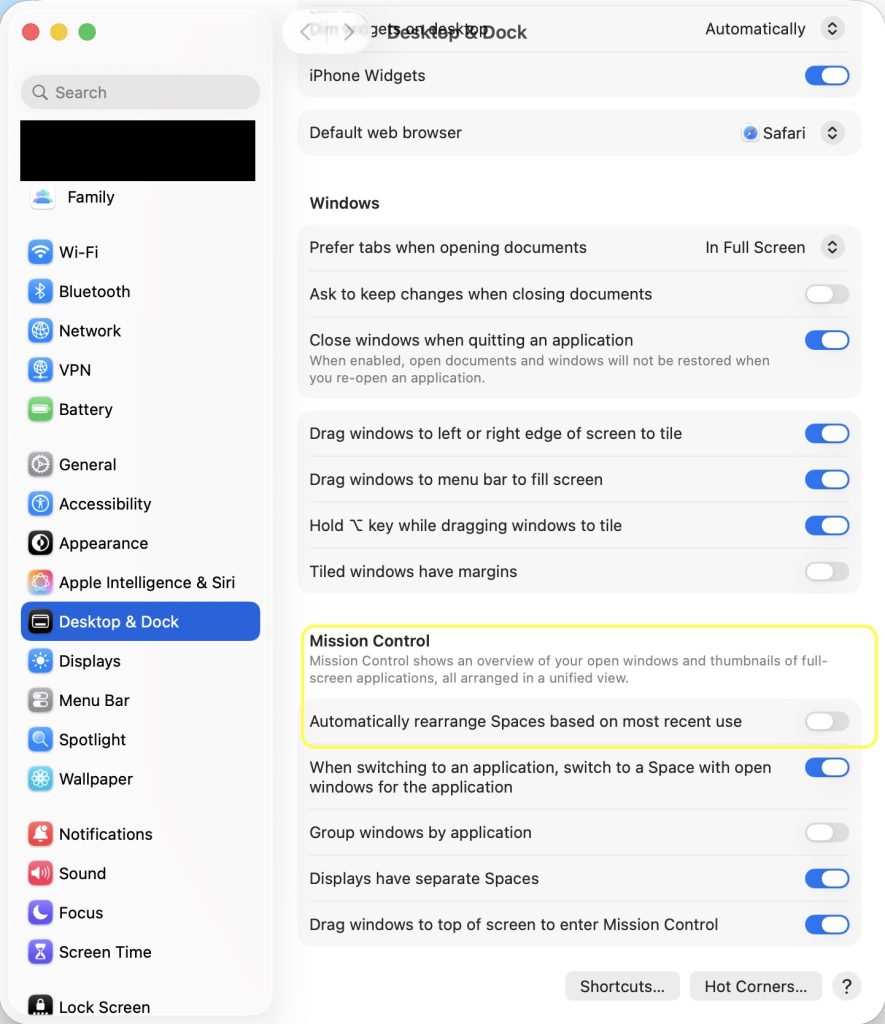
Task: Open the red Notifications bell icon
Action: click(x=40, y=834)
